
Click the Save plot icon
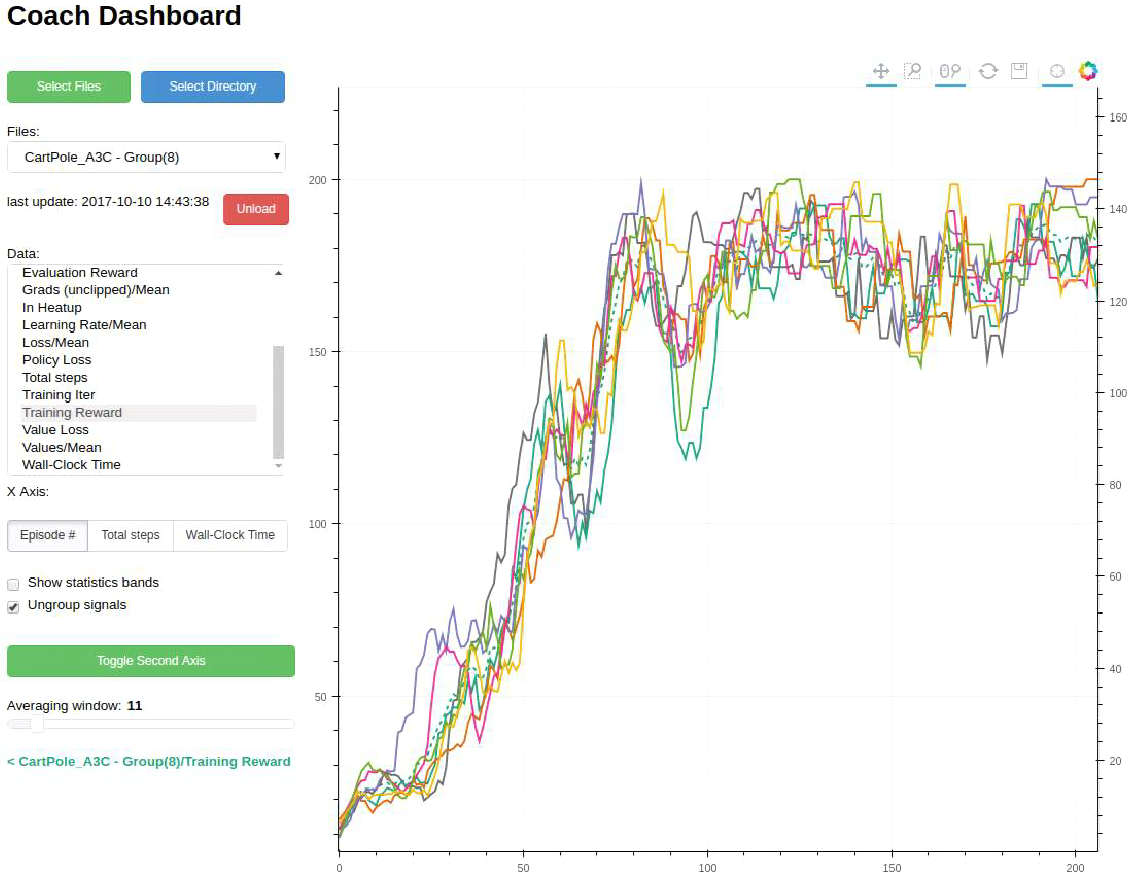(x=1019, y=71)
